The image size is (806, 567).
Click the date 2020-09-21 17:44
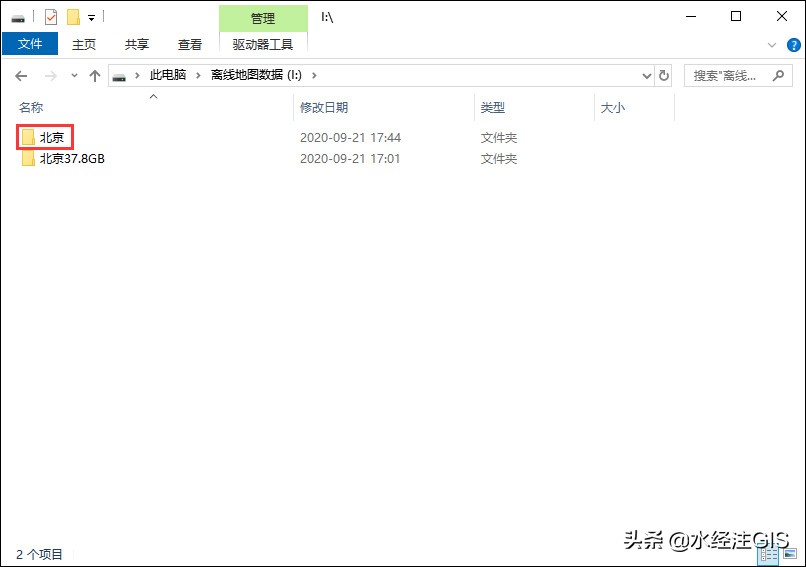click(x=351, y=138)
